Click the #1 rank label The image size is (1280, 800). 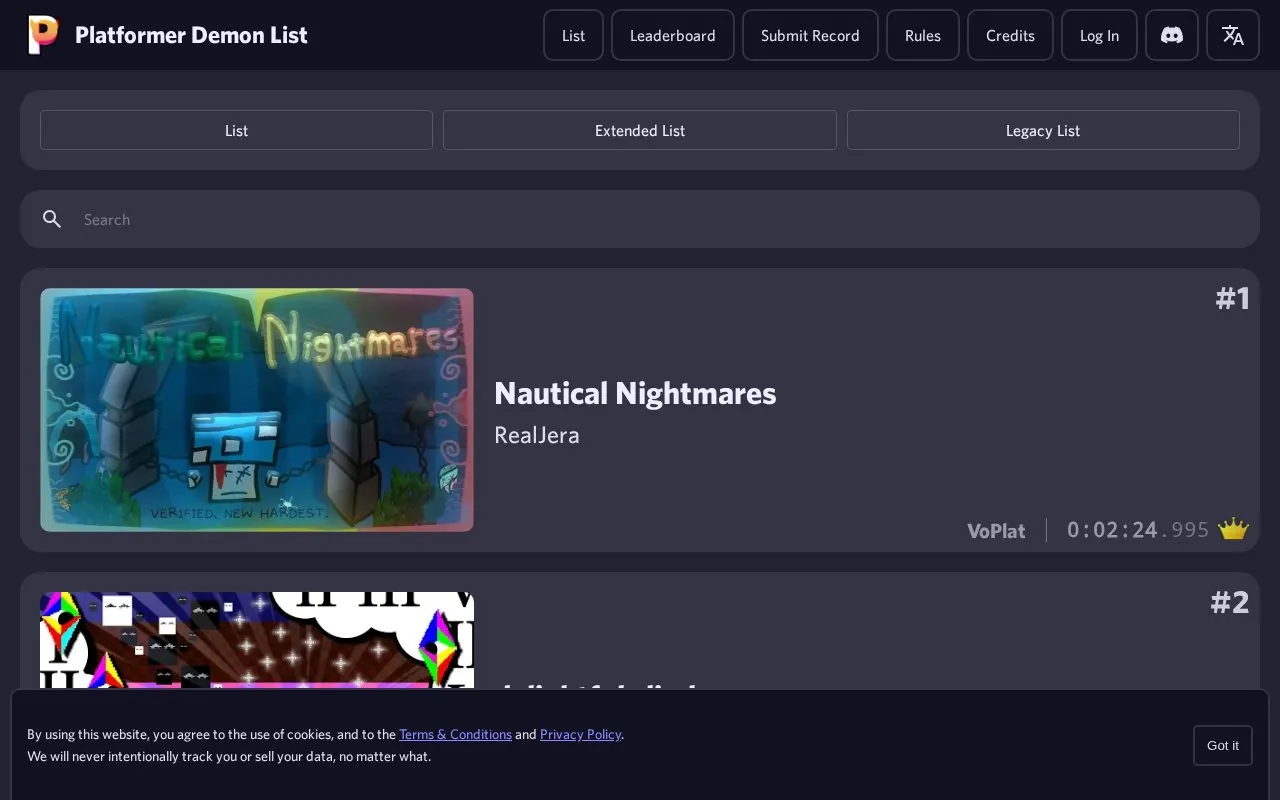pos(1232,298)
